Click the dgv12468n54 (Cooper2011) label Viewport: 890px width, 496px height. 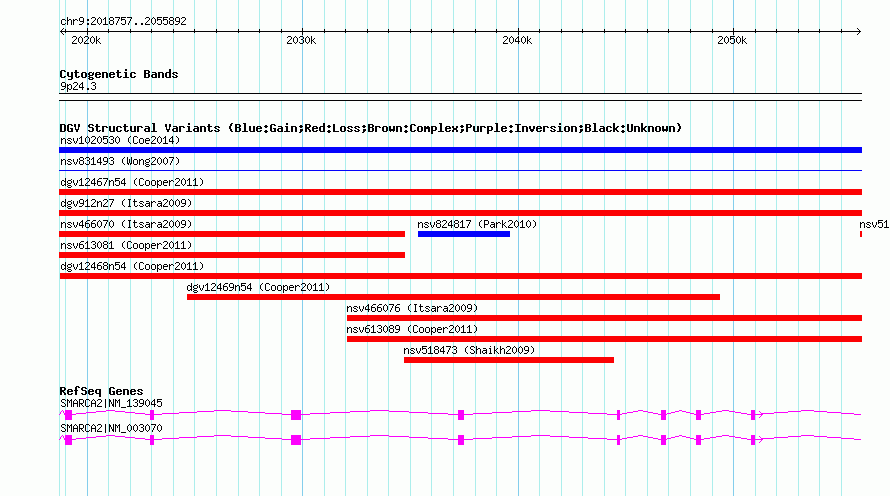tap(132, 266)
